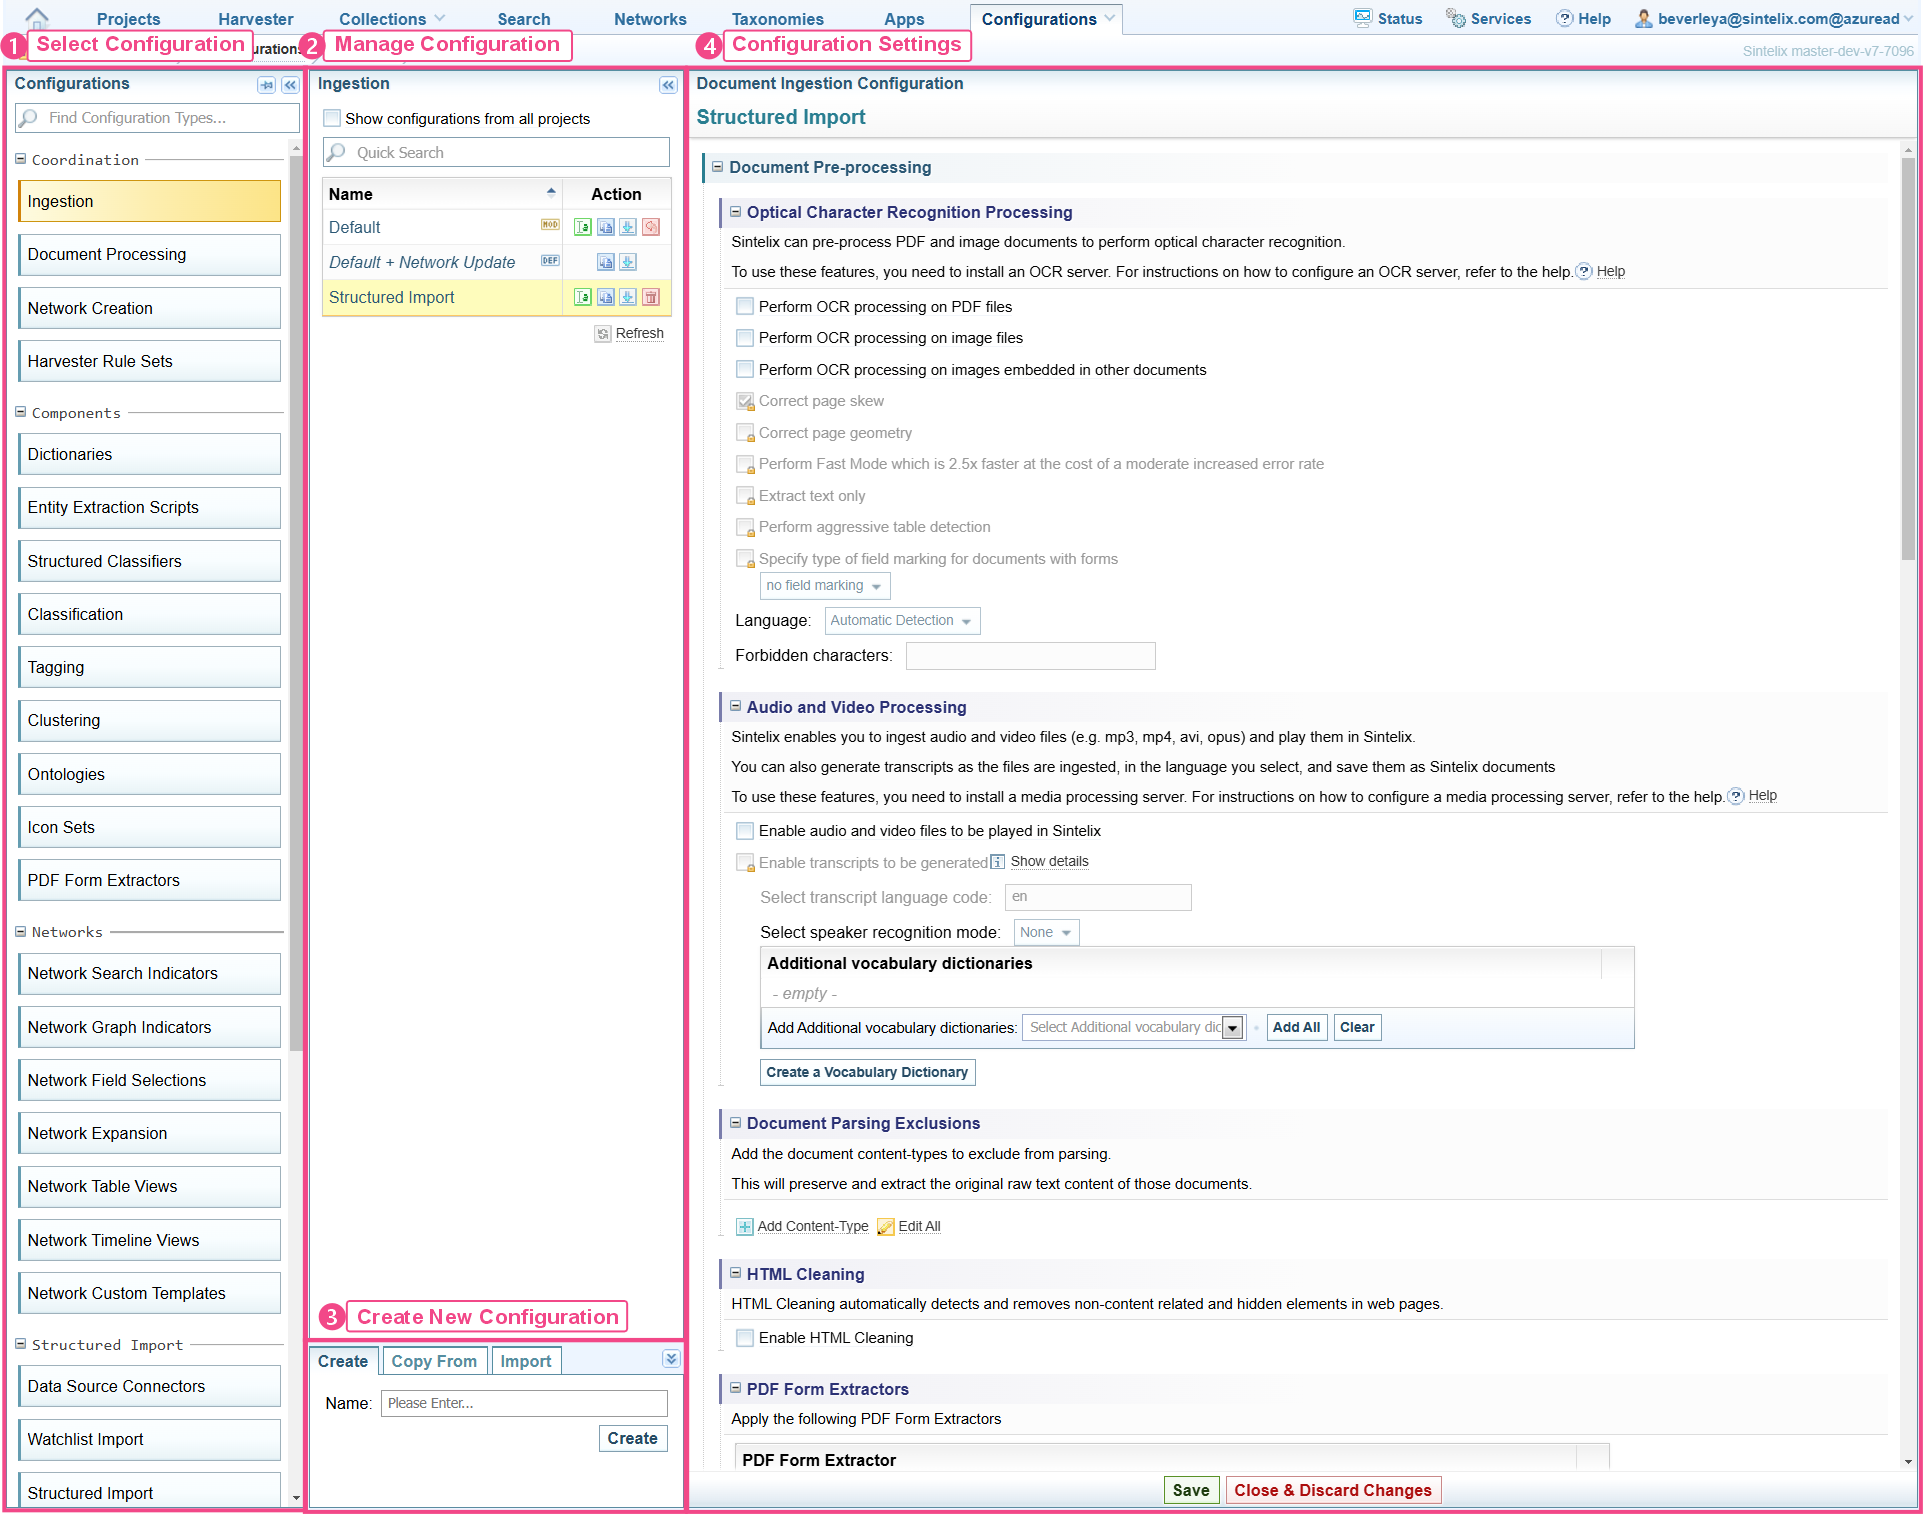Click the pin icon in the Configurations panel header
Screen dimensions: 1923x1514
(x=266, y=85)
